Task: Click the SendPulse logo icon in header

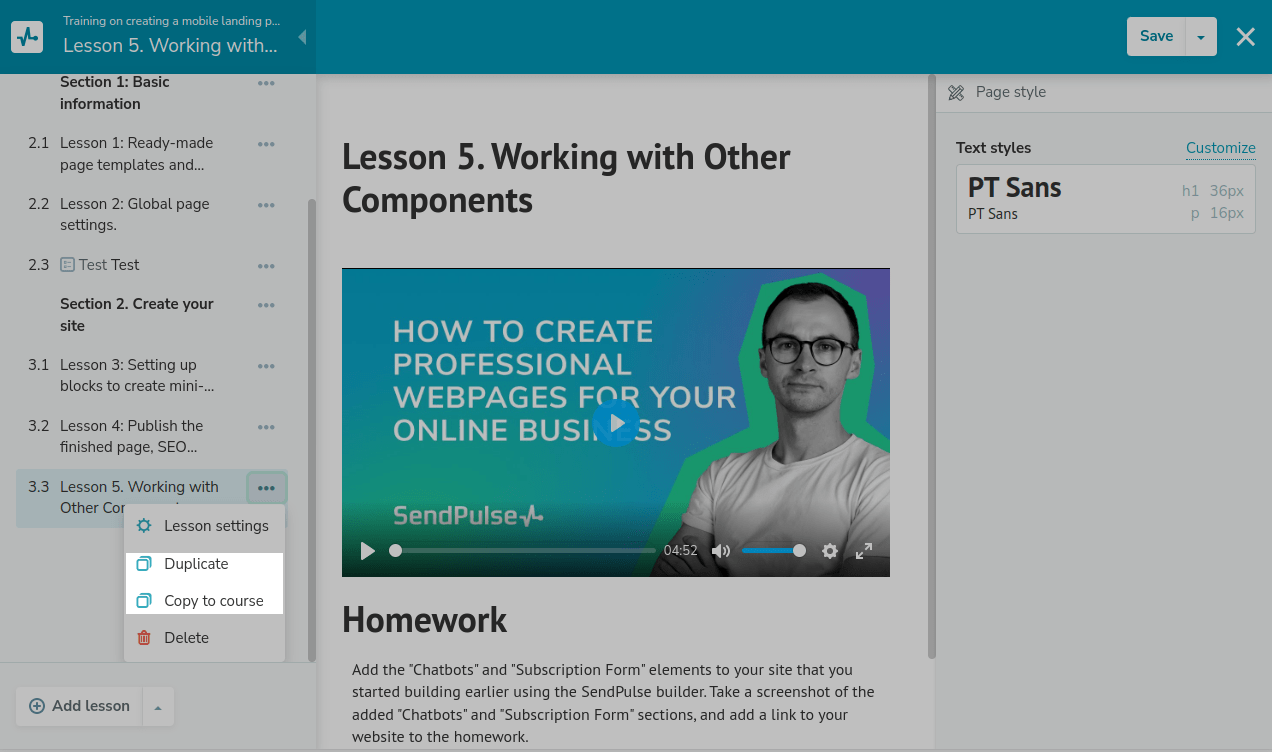Action: point(27,37)
